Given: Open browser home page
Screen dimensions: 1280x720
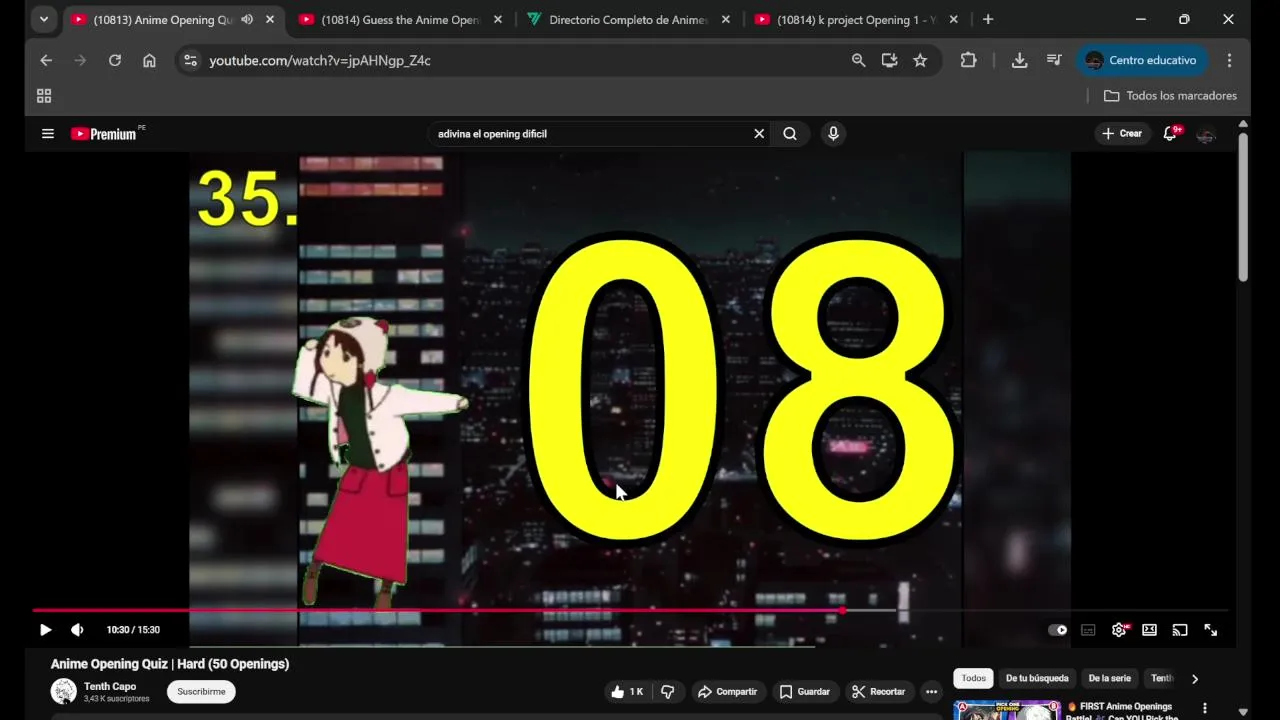Looking at the screenshot, I should [149, 60].
